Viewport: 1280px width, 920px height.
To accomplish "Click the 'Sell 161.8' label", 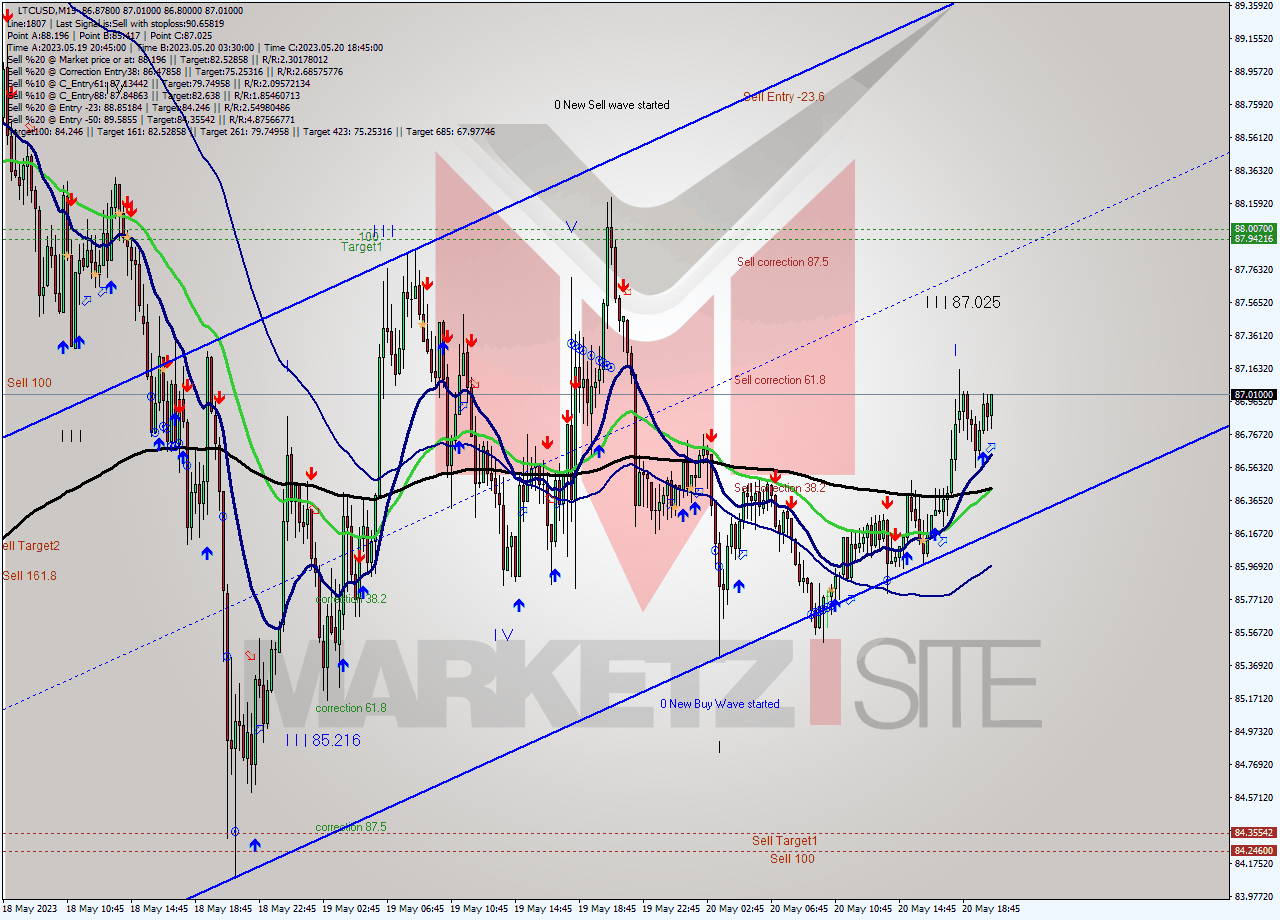I will coord(29,576).
